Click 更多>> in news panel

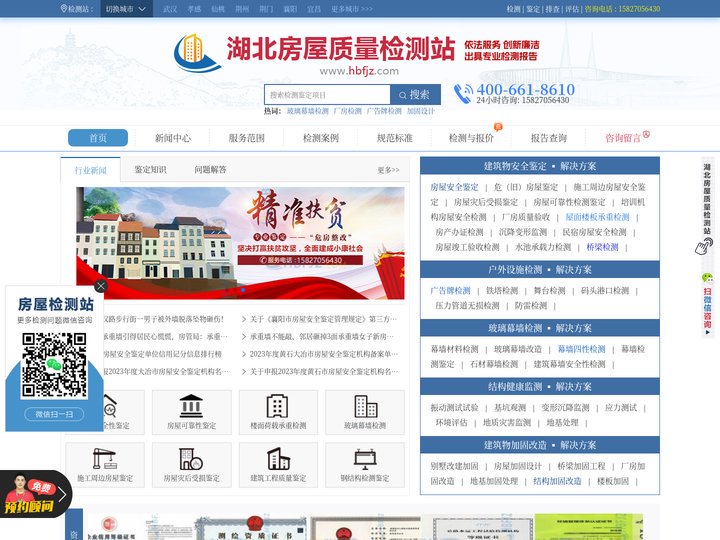tap(388, 170)
